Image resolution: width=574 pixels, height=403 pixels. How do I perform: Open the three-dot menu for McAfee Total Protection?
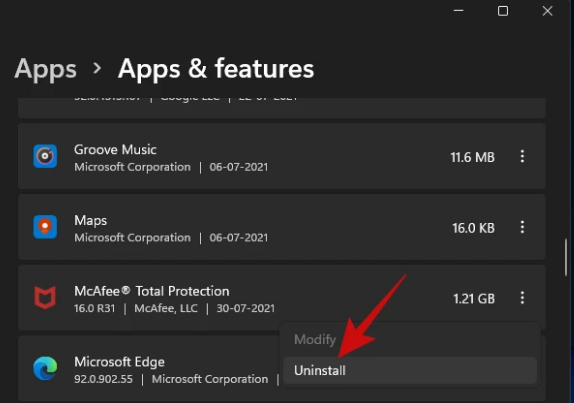pyautogui.click(x=522, y=298)
